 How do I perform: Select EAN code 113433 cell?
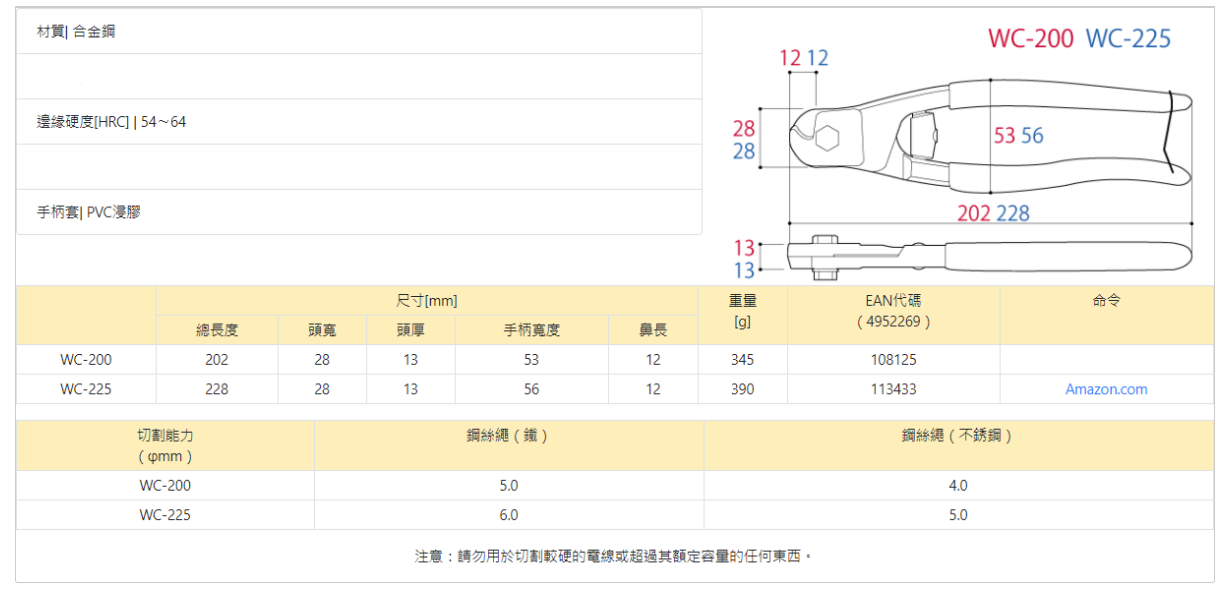pos(893,389)
